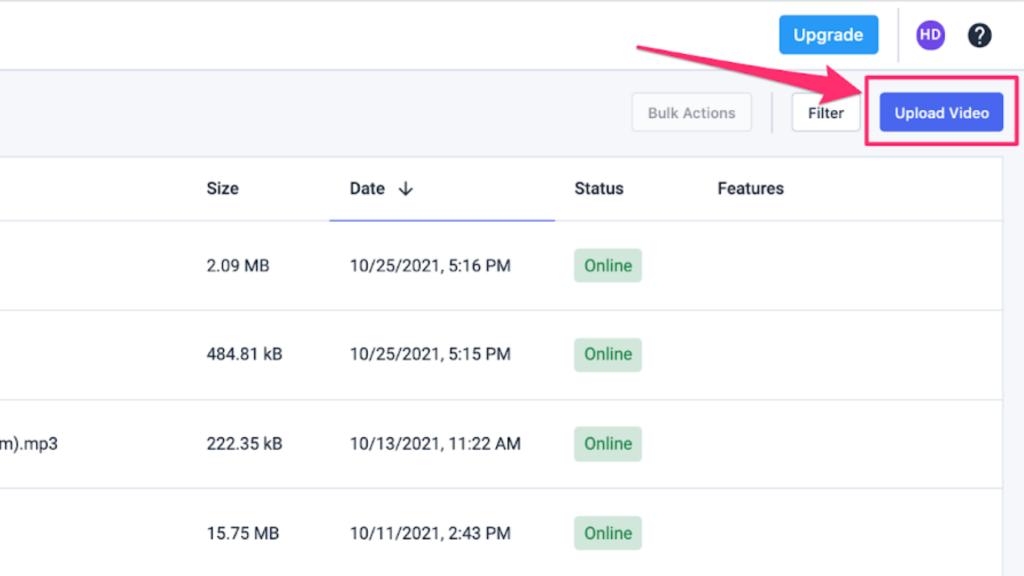Click Online status for the 15.75 MB file
Image resolution: width=1024 pixels, height=576 pixels.
pyautogui.click(x=608, y=533)
